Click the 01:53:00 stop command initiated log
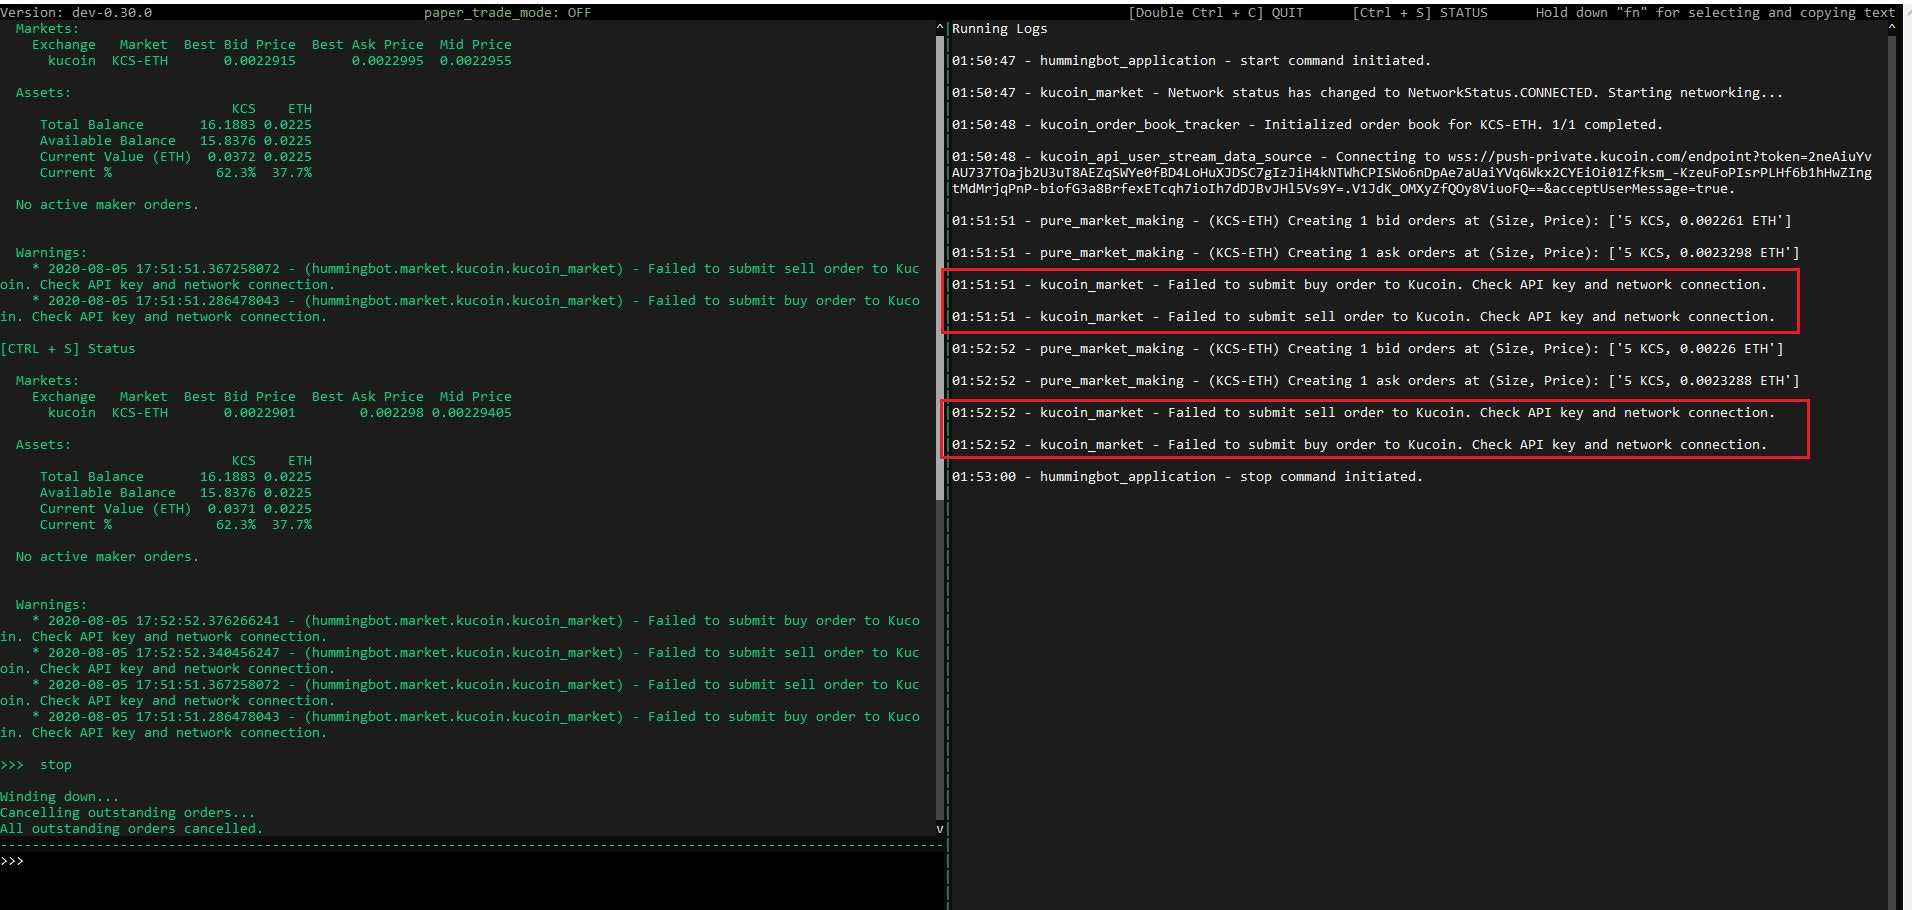 tap(1187, 477)
